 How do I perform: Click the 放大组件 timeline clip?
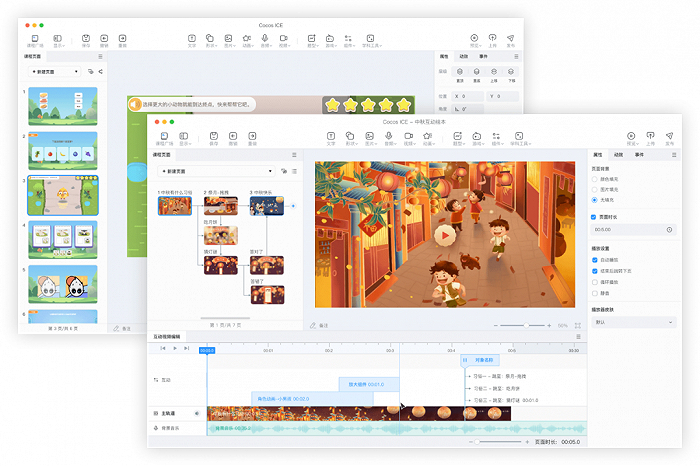[368, 384]
